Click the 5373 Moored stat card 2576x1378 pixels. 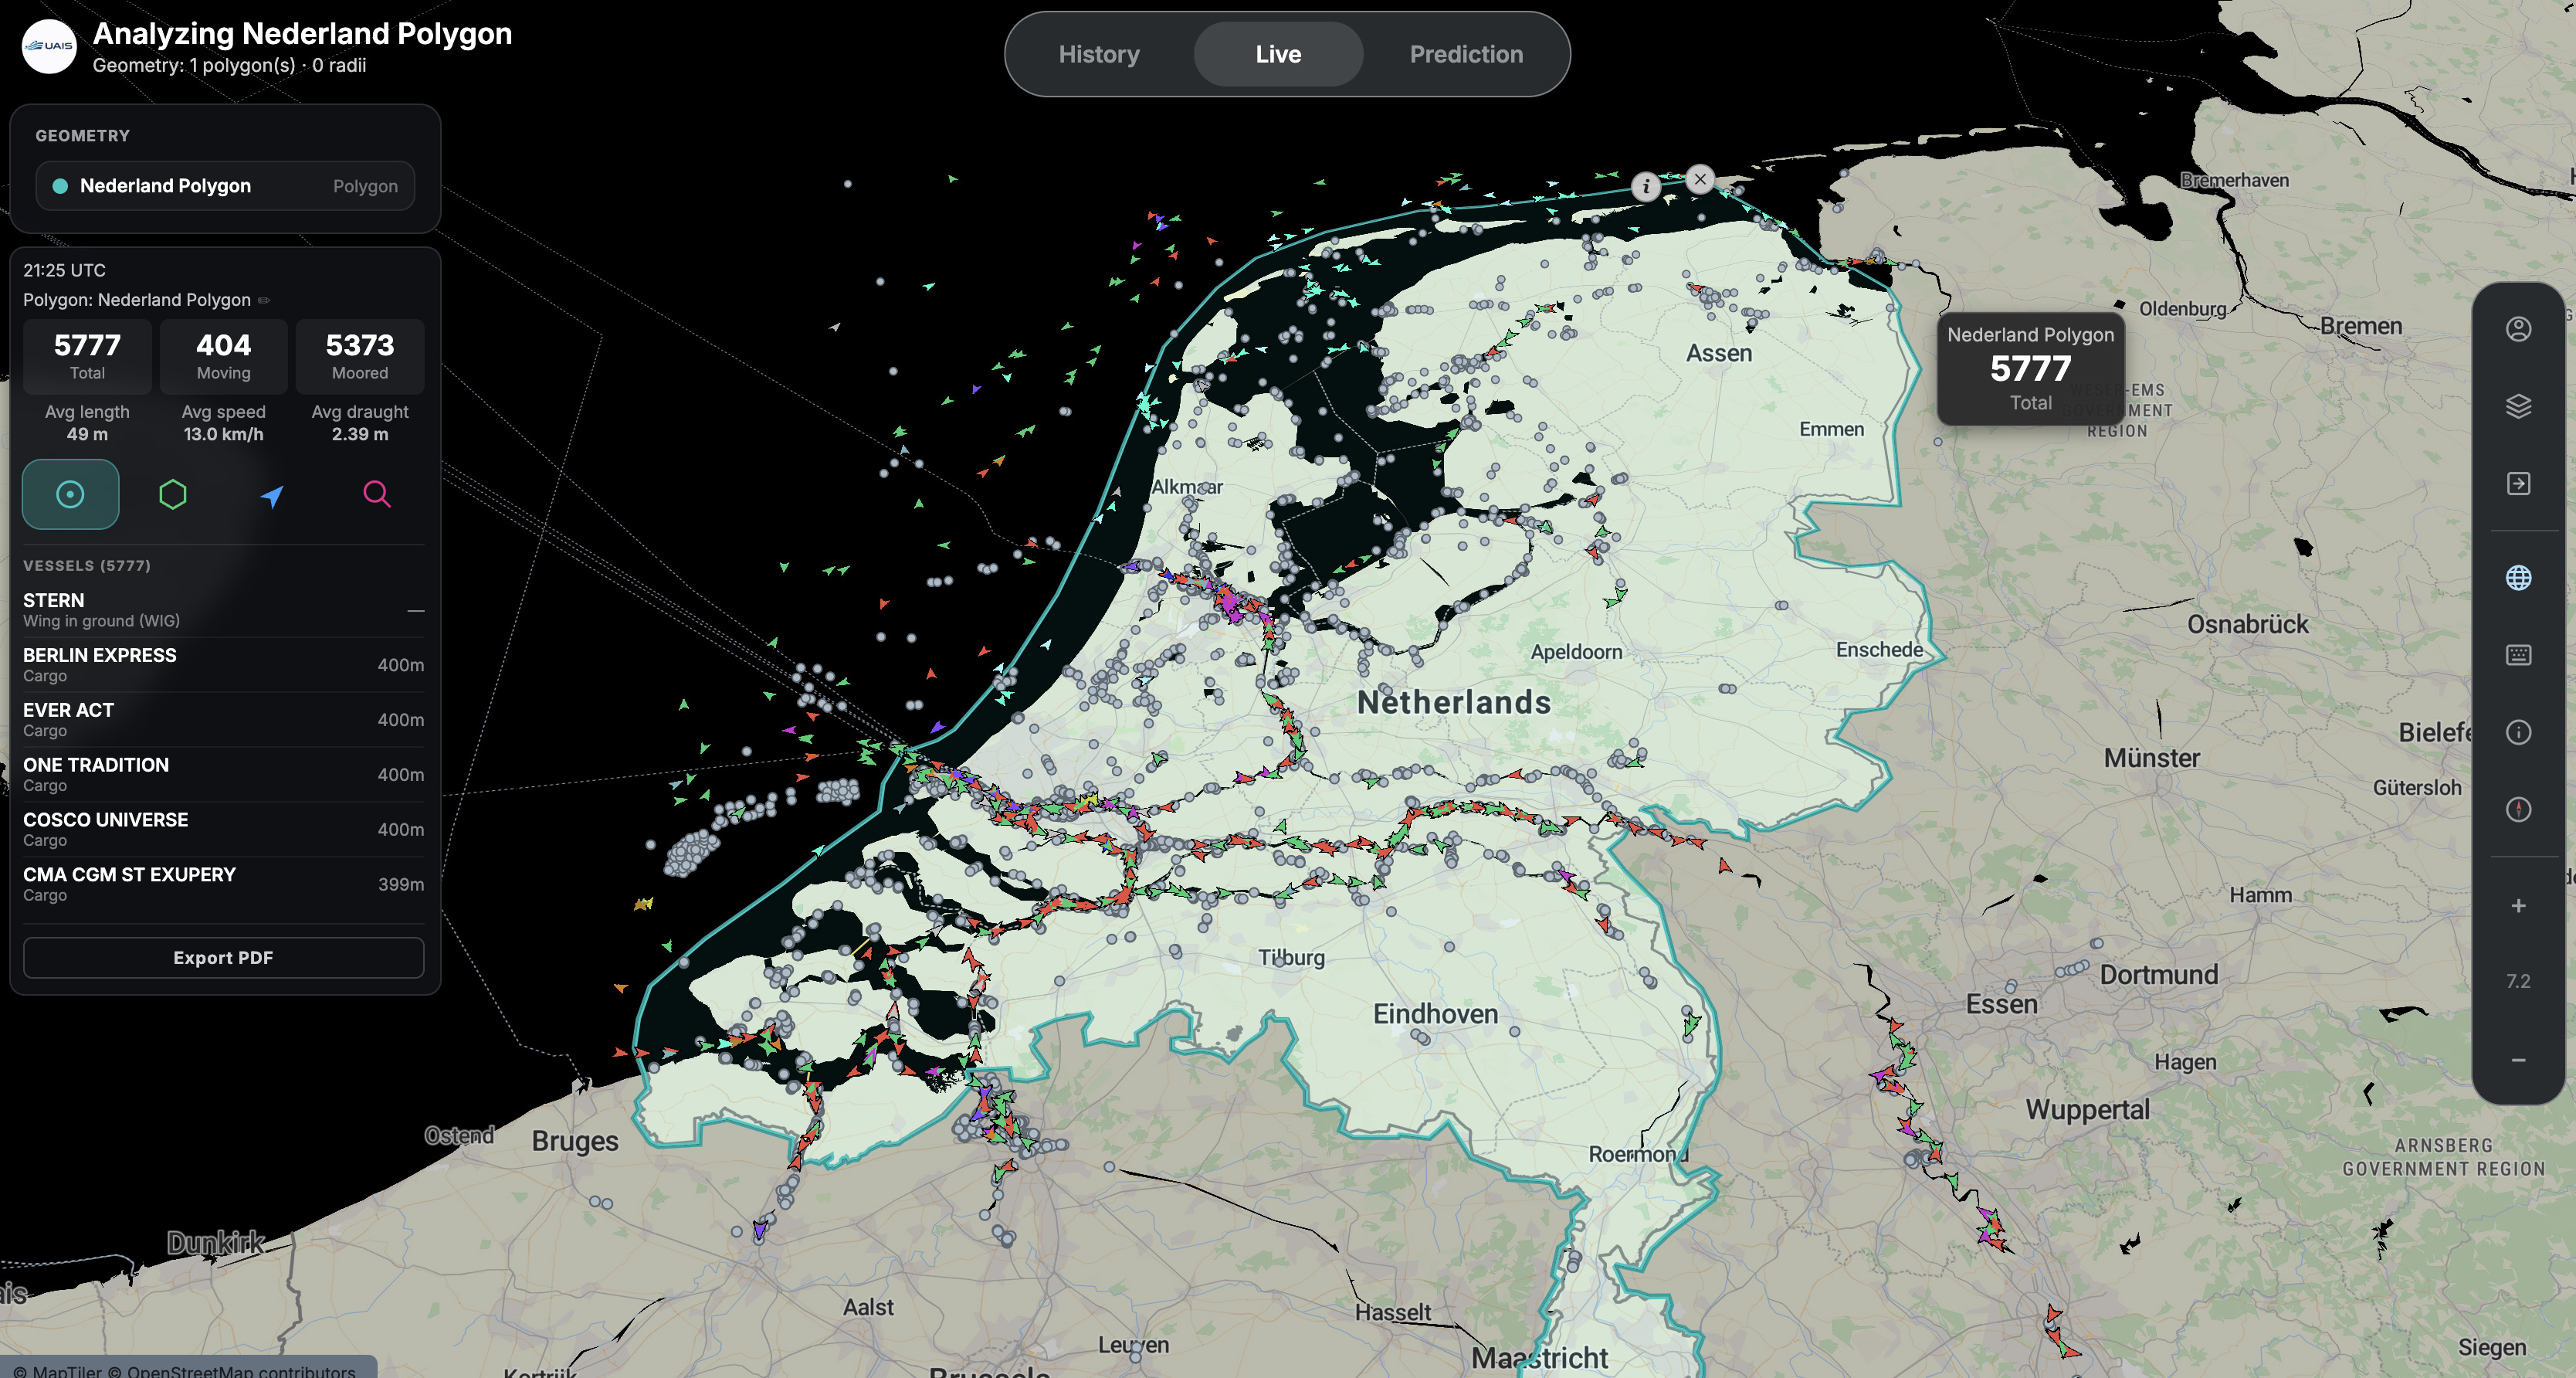pos(360,357)
